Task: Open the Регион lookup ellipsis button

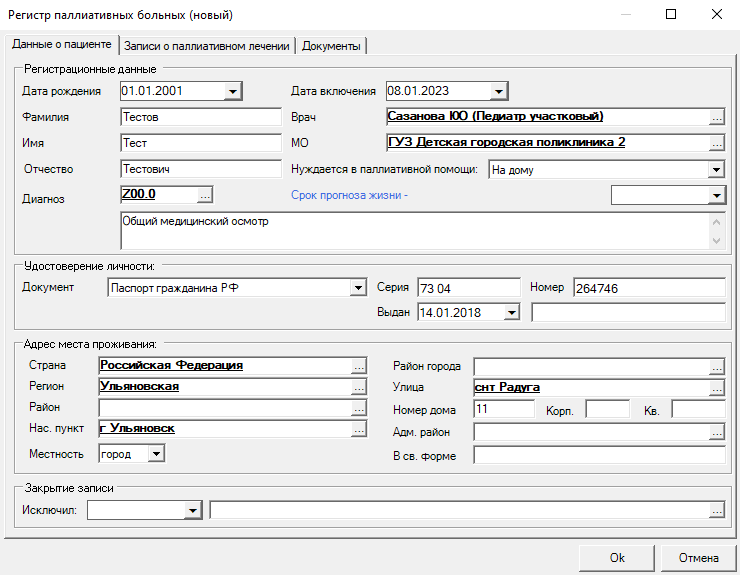Action: click(359, 387)
